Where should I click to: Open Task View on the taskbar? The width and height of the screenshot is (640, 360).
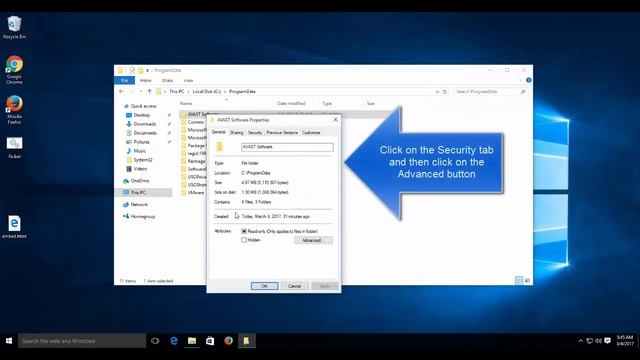point(155,340)
